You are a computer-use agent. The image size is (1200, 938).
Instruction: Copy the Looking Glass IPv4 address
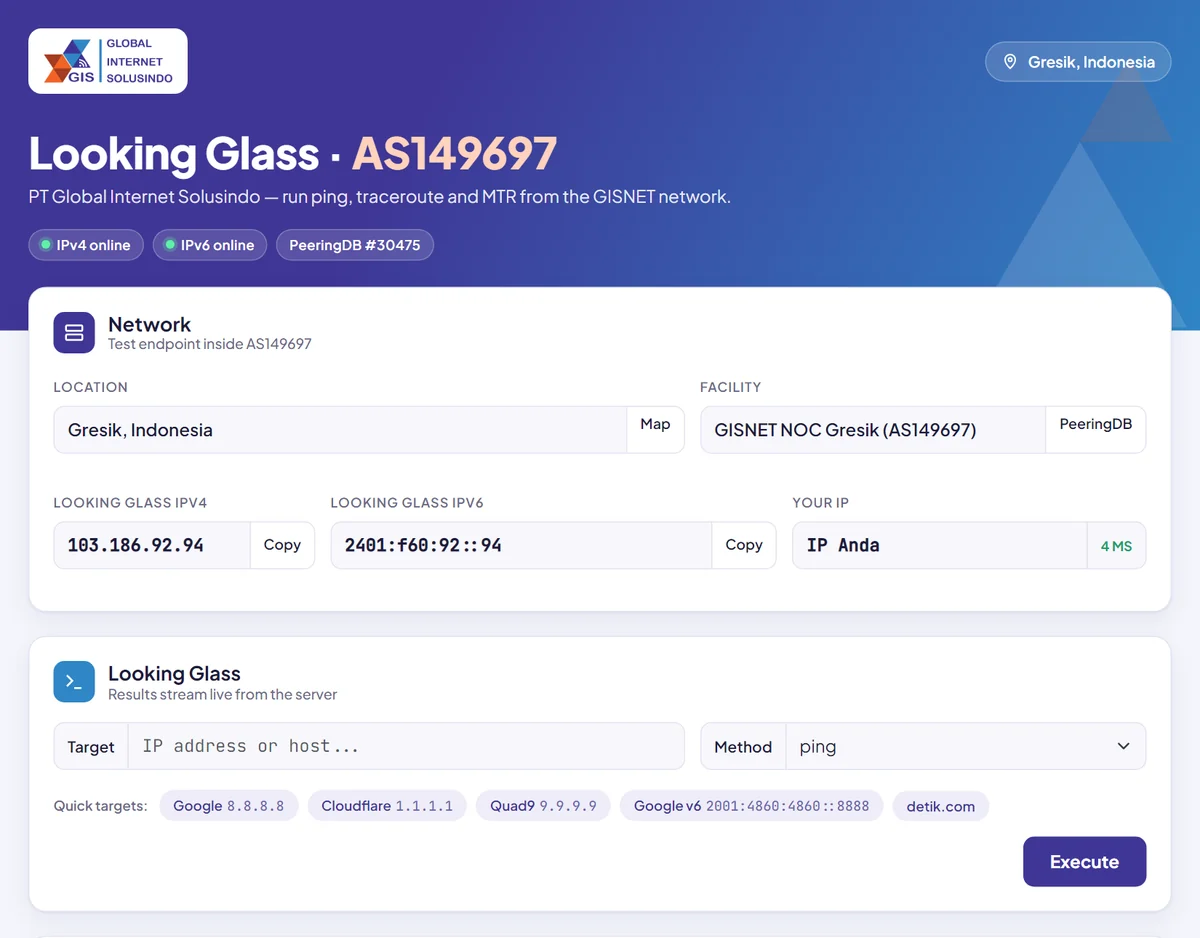(282, 545)
